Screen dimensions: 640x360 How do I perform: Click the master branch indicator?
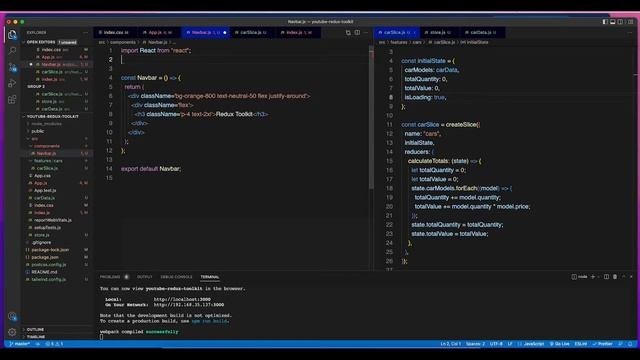(x=20, y=344)
